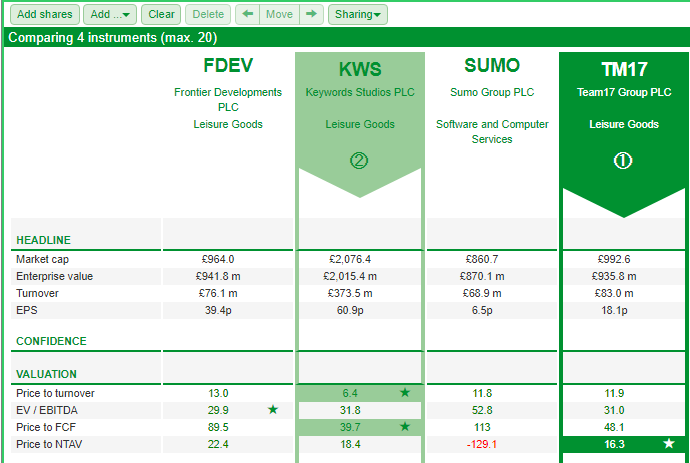
Task: Select the TM17 column header
Action: click(x=624, y=69)
